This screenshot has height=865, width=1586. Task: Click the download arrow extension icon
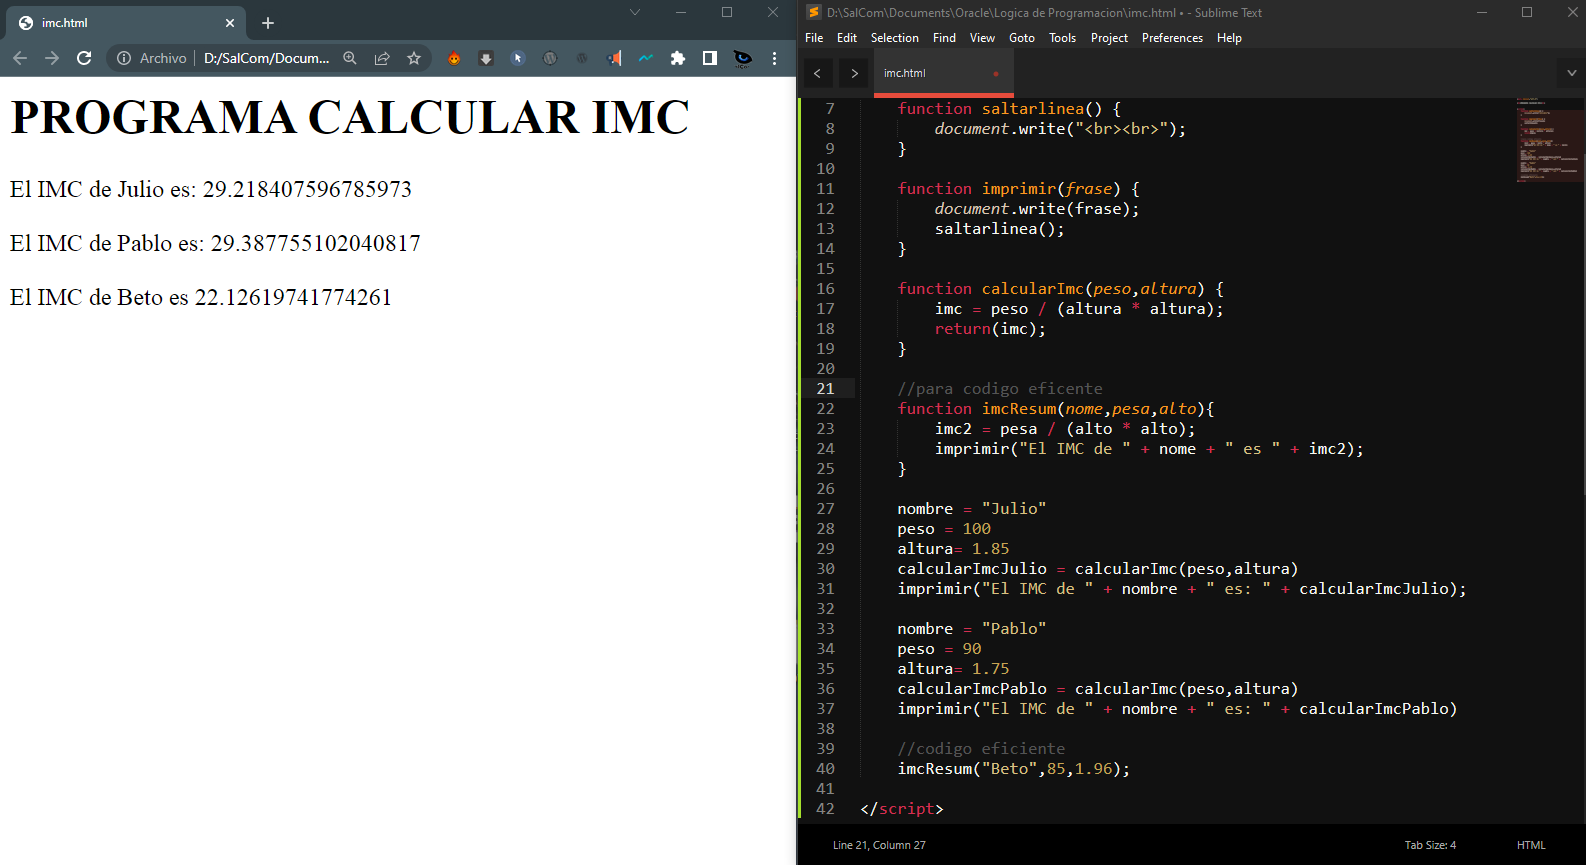tap(486, 58)
